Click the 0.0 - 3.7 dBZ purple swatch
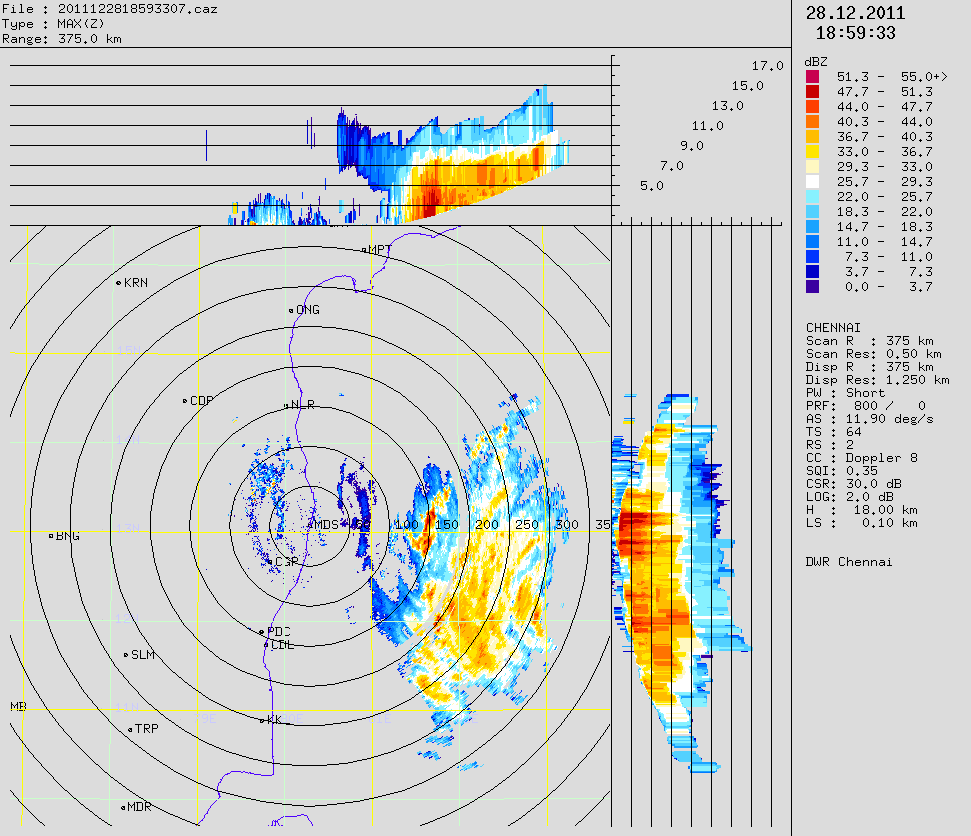Screen dimensions: 971x836 (812, 287)
